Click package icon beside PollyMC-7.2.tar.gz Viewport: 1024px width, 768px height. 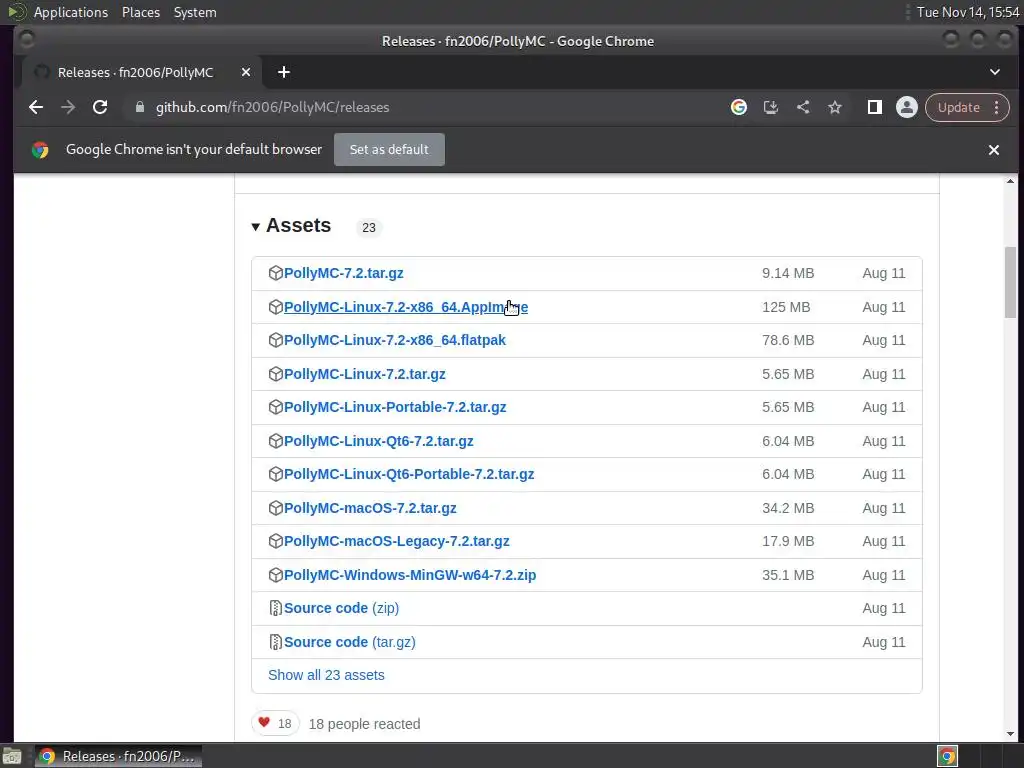click(x=275, y=273)
